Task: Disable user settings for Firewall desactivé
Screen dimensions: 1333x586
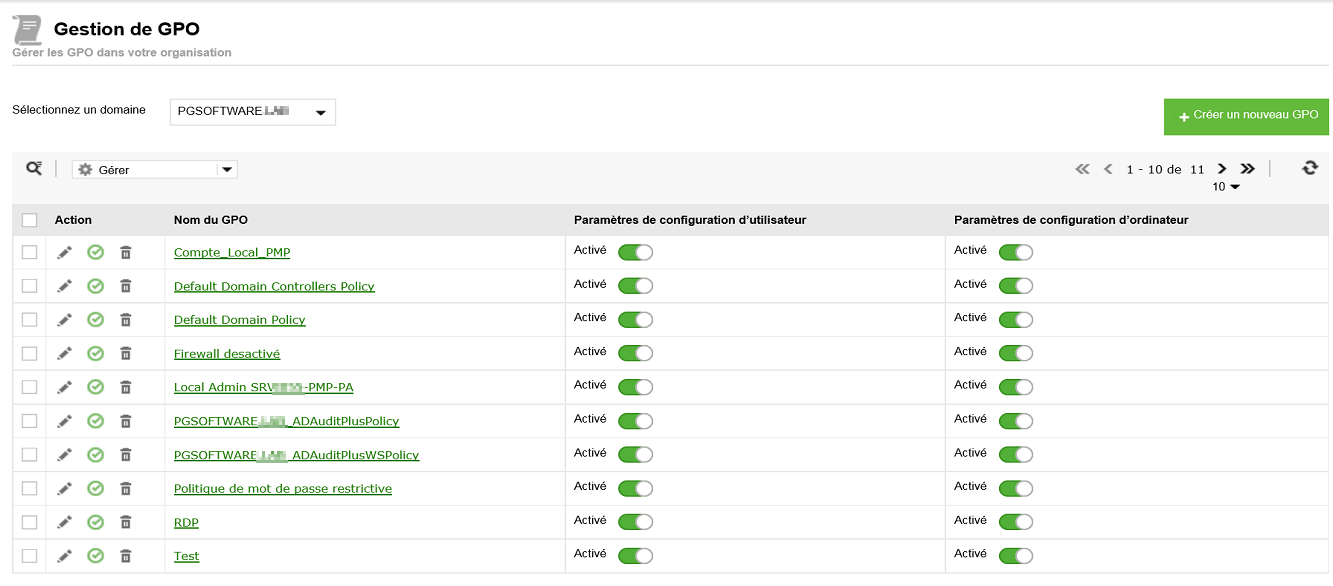Action: [635, 353]
